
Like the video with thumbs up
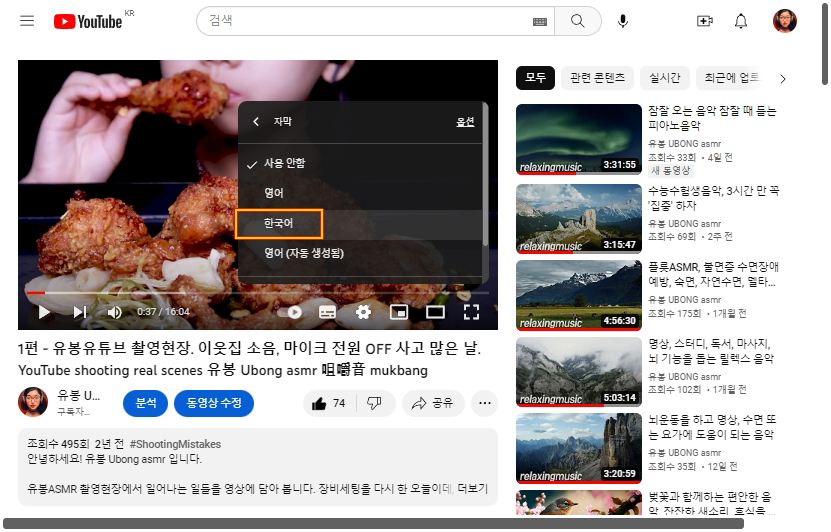(x=329, y=403)
